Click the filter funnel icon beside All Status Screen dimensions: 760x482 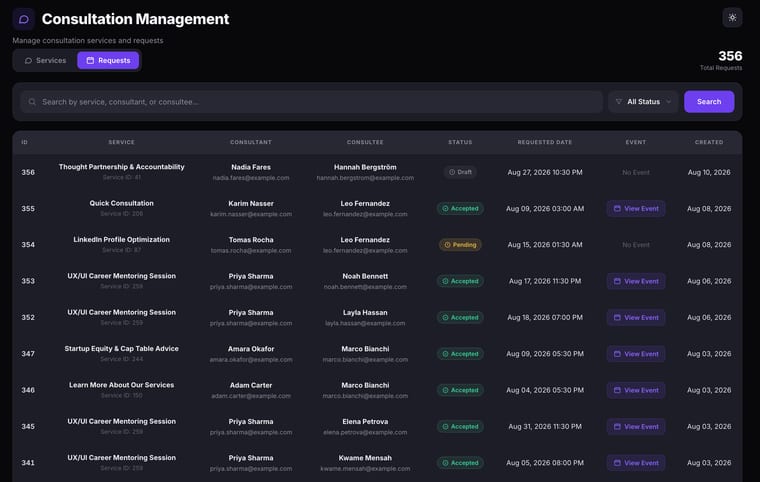[x=618, y=102]
